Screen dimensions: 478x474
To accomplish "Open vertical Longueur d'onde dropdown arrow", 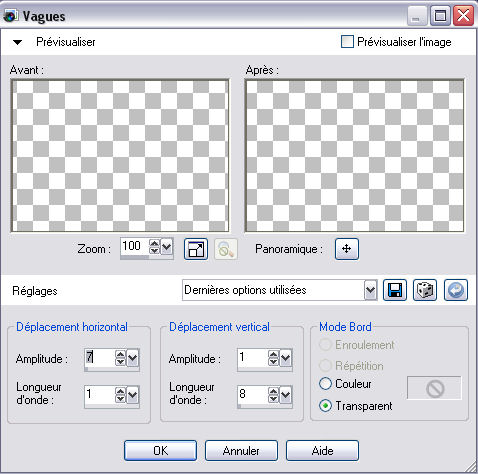I will pyautogui.click(x=286, y=395).
